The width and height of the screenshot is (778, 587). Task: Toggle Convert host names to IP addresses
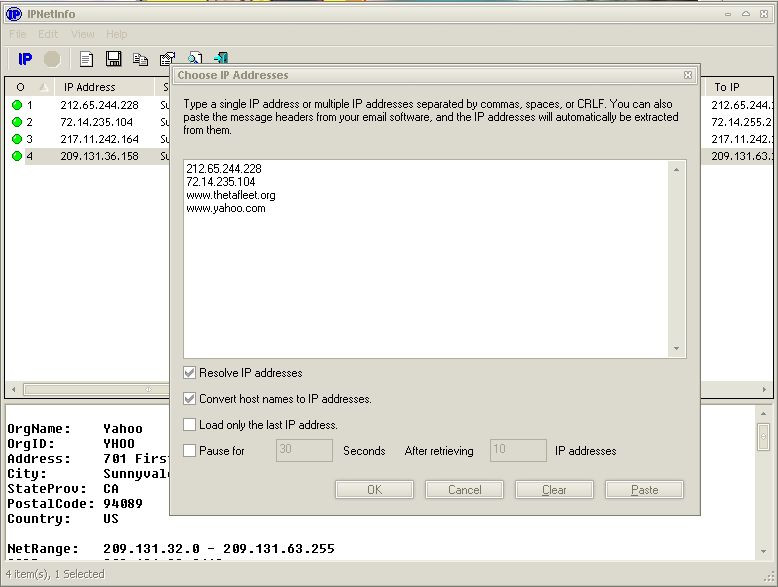[190, 399]
